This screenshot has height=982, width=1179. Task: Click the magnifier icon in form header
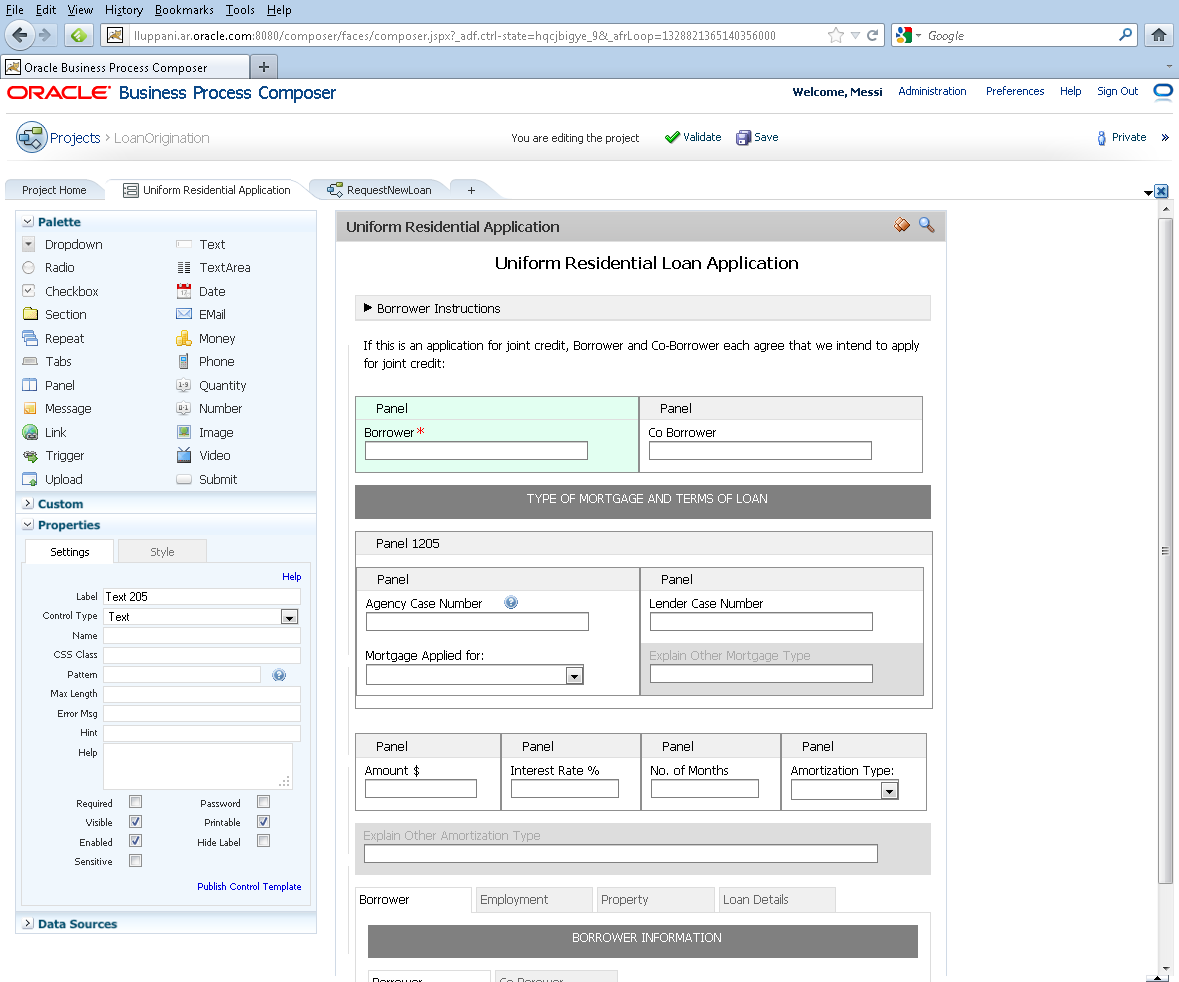926,226
